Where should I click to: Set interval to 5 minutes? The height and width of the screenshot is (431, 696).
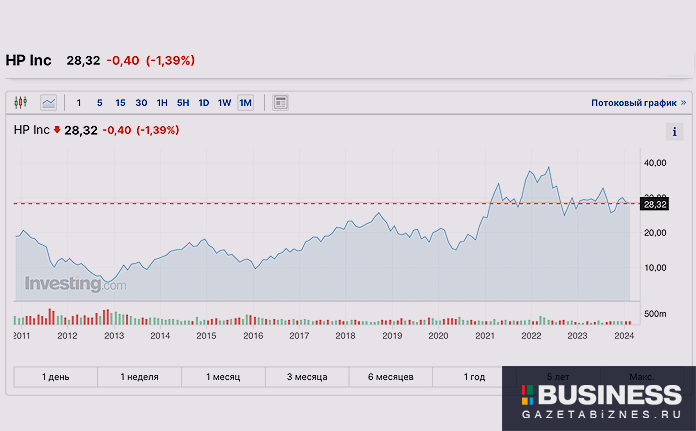click(x=99, y=102)
